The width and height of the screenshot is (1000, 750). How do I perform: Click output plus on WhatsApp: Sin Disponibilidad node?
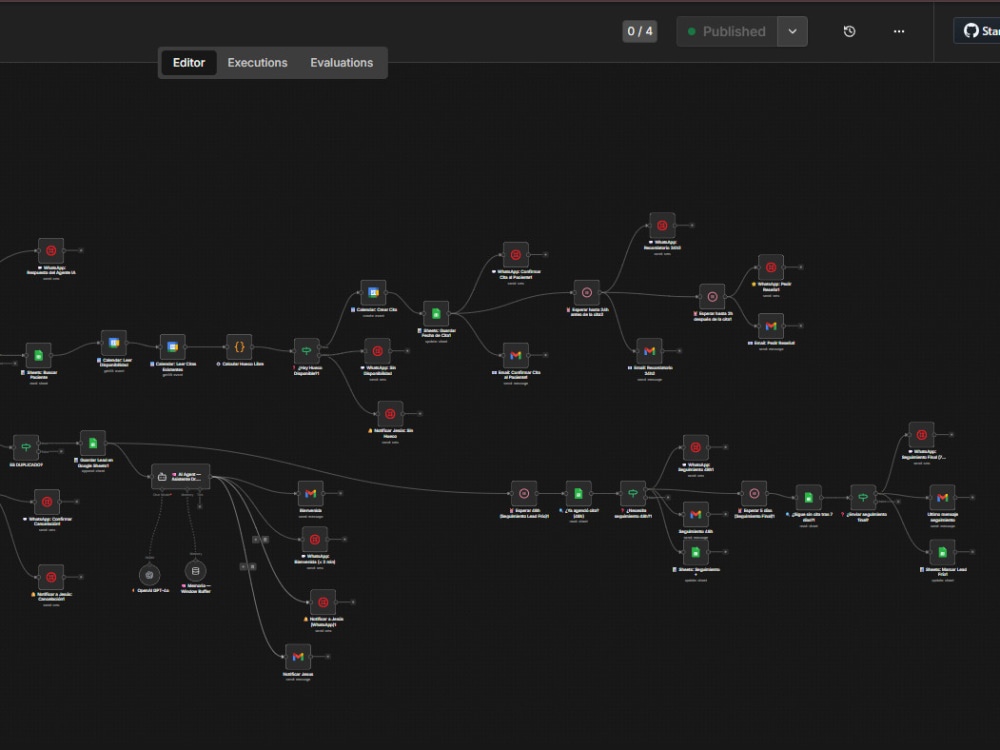[408, 351]
